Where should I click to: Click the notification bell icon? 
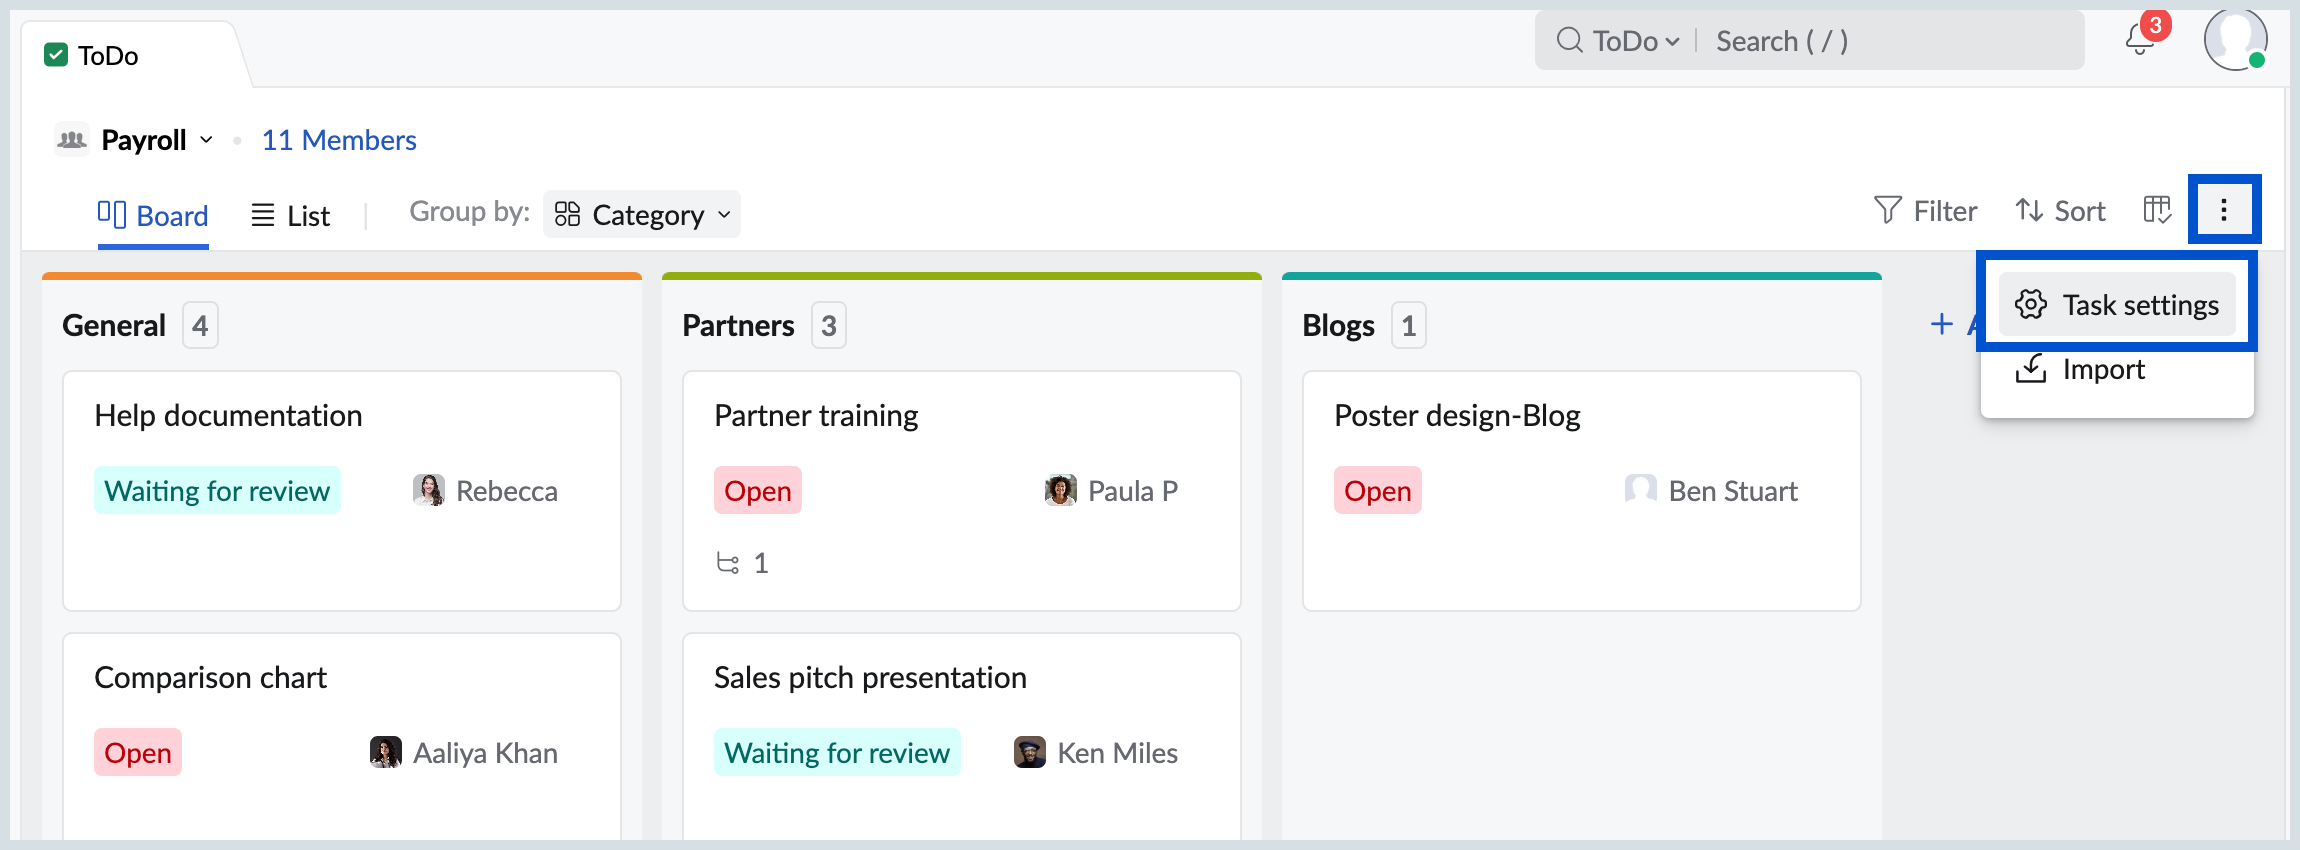tap(2138, 40)
